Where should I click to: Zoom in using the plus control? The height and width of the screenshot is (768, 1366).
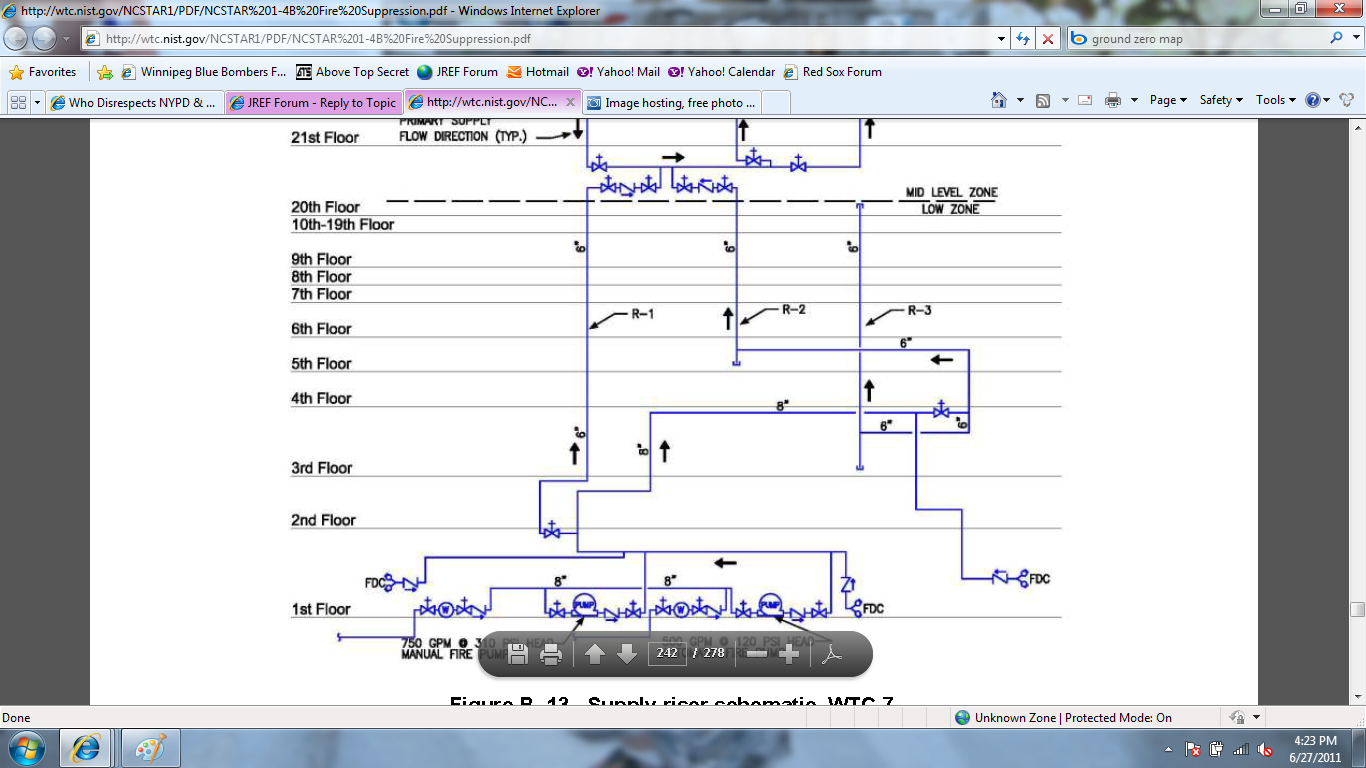pyautogui.click(x=789, y=654)
